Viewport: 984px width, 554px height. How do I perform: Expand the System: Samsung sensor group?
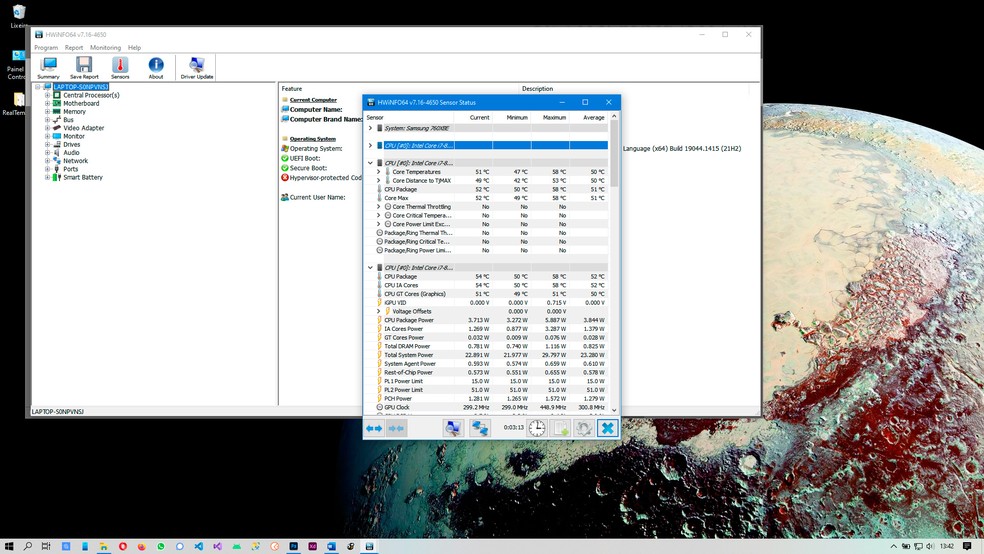point(370,128)
